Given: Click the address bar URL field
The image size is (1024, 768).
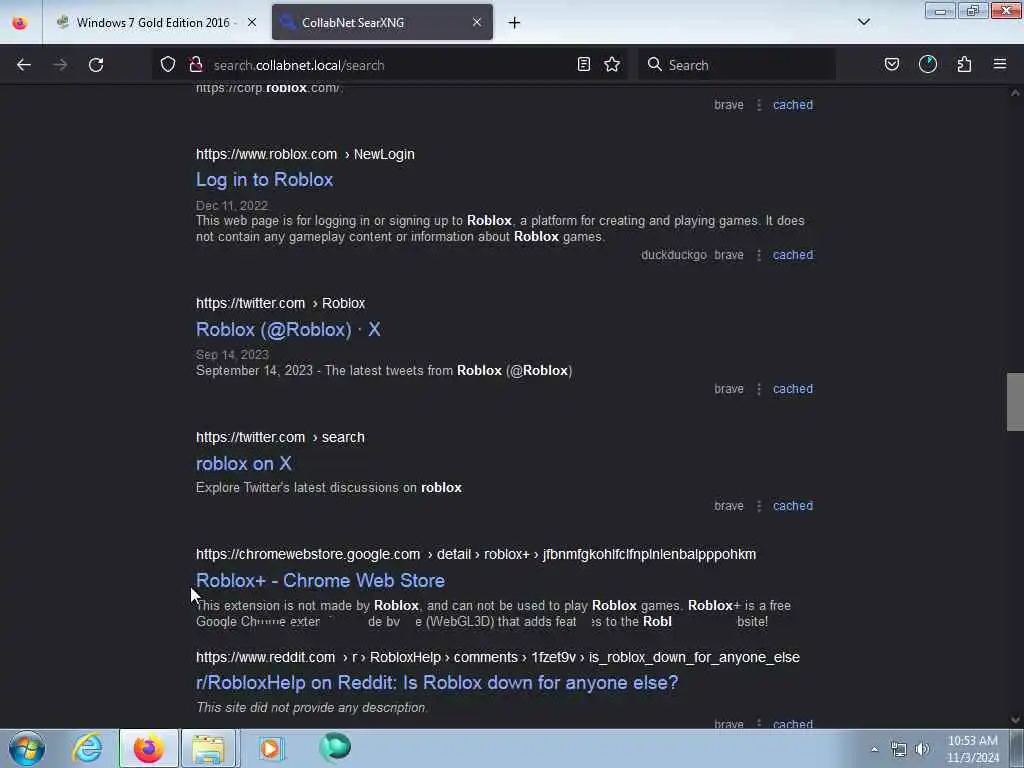Looking at the screenshot, I should (389, 65).
